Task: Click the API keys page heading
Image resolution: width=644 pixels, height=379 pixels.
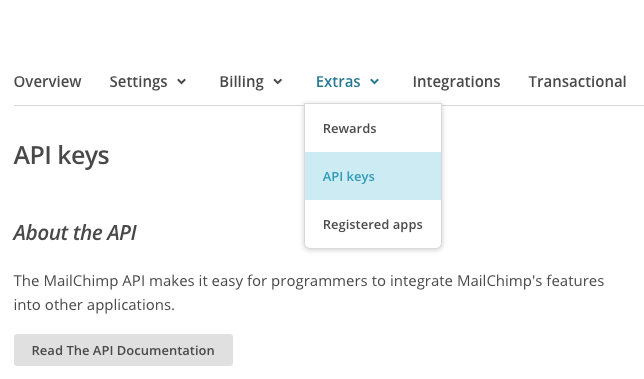Action: pyautogui.click(x=62, y=155)
